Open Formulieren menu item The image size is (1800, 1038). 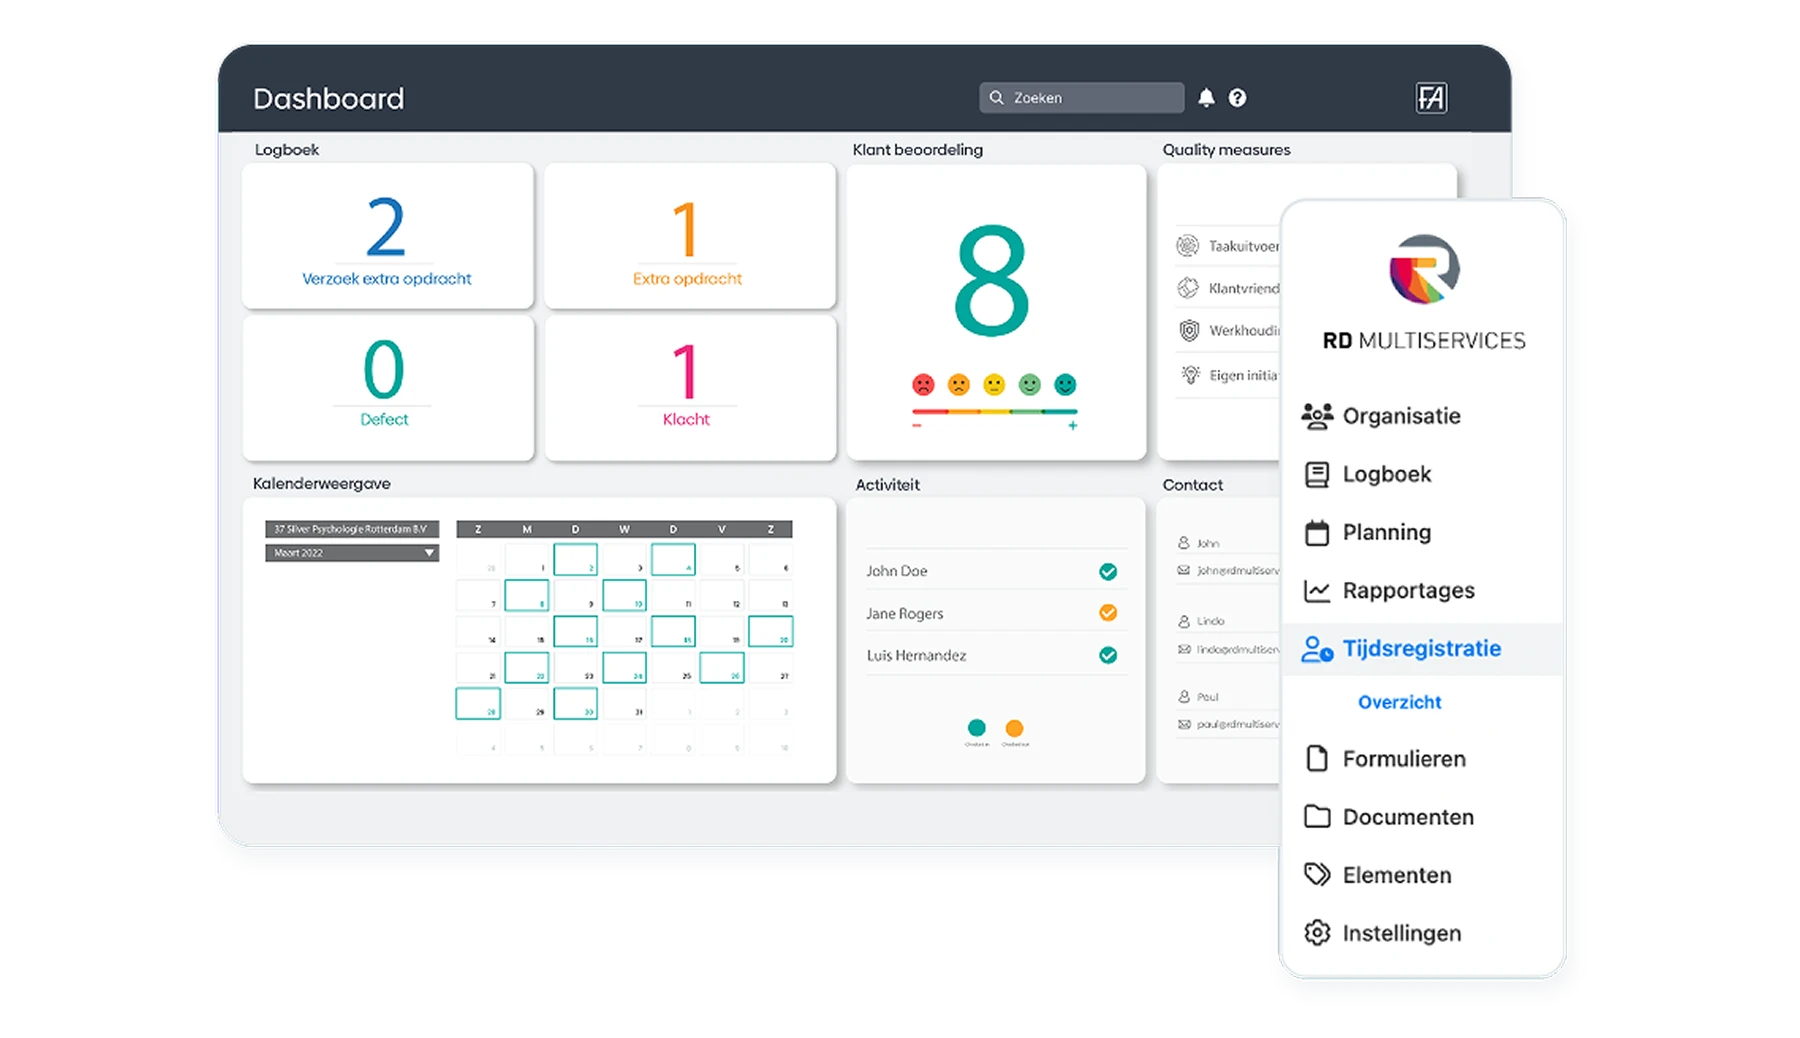(1422, 758)
